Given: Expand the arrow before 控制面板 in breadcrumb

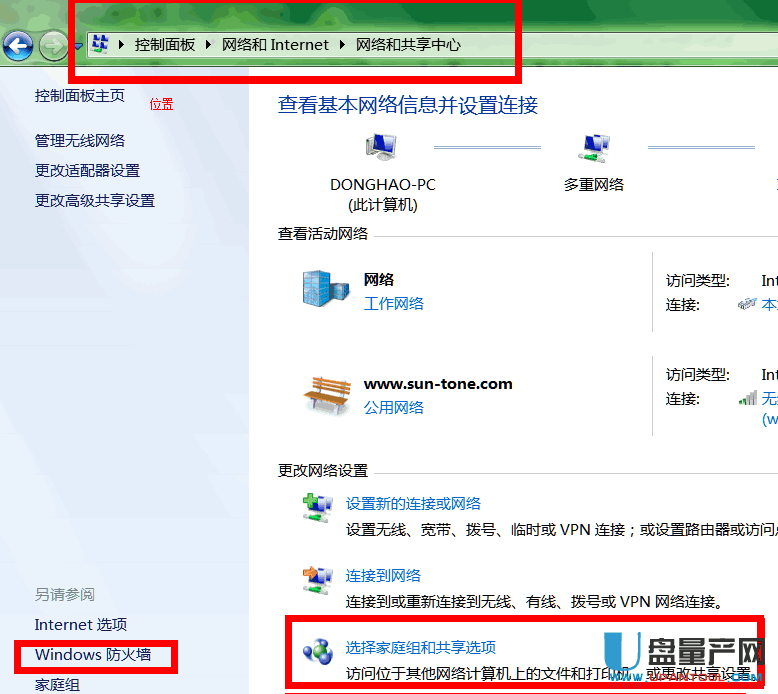Looking at the screenshot, I should tap(123, 45).
